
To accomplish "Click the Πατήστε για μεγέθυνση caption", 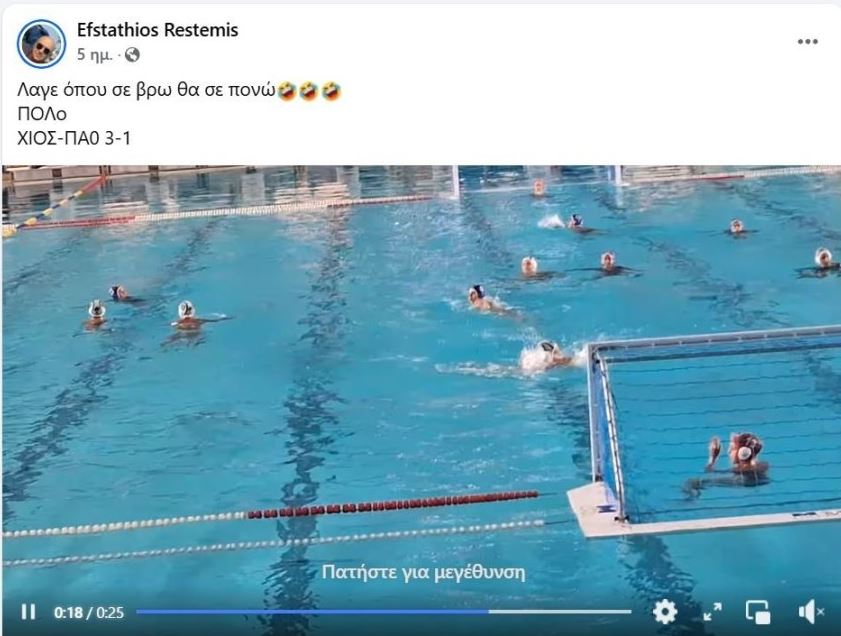I will click(423, 572).
